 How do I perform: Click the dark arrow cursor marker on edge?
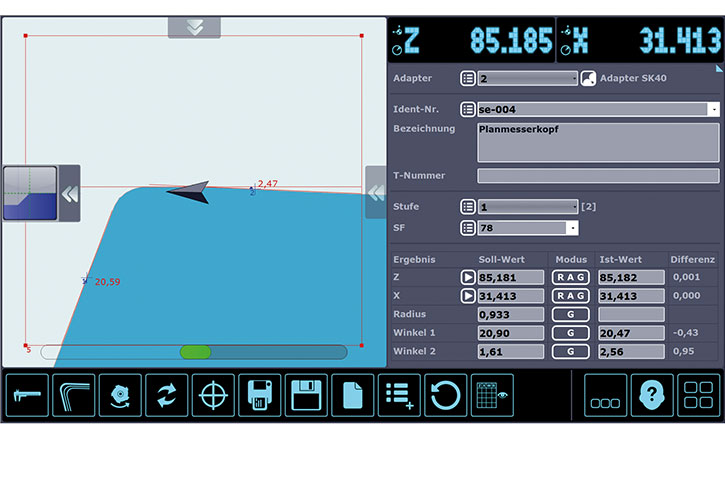[x=188, y=191]
